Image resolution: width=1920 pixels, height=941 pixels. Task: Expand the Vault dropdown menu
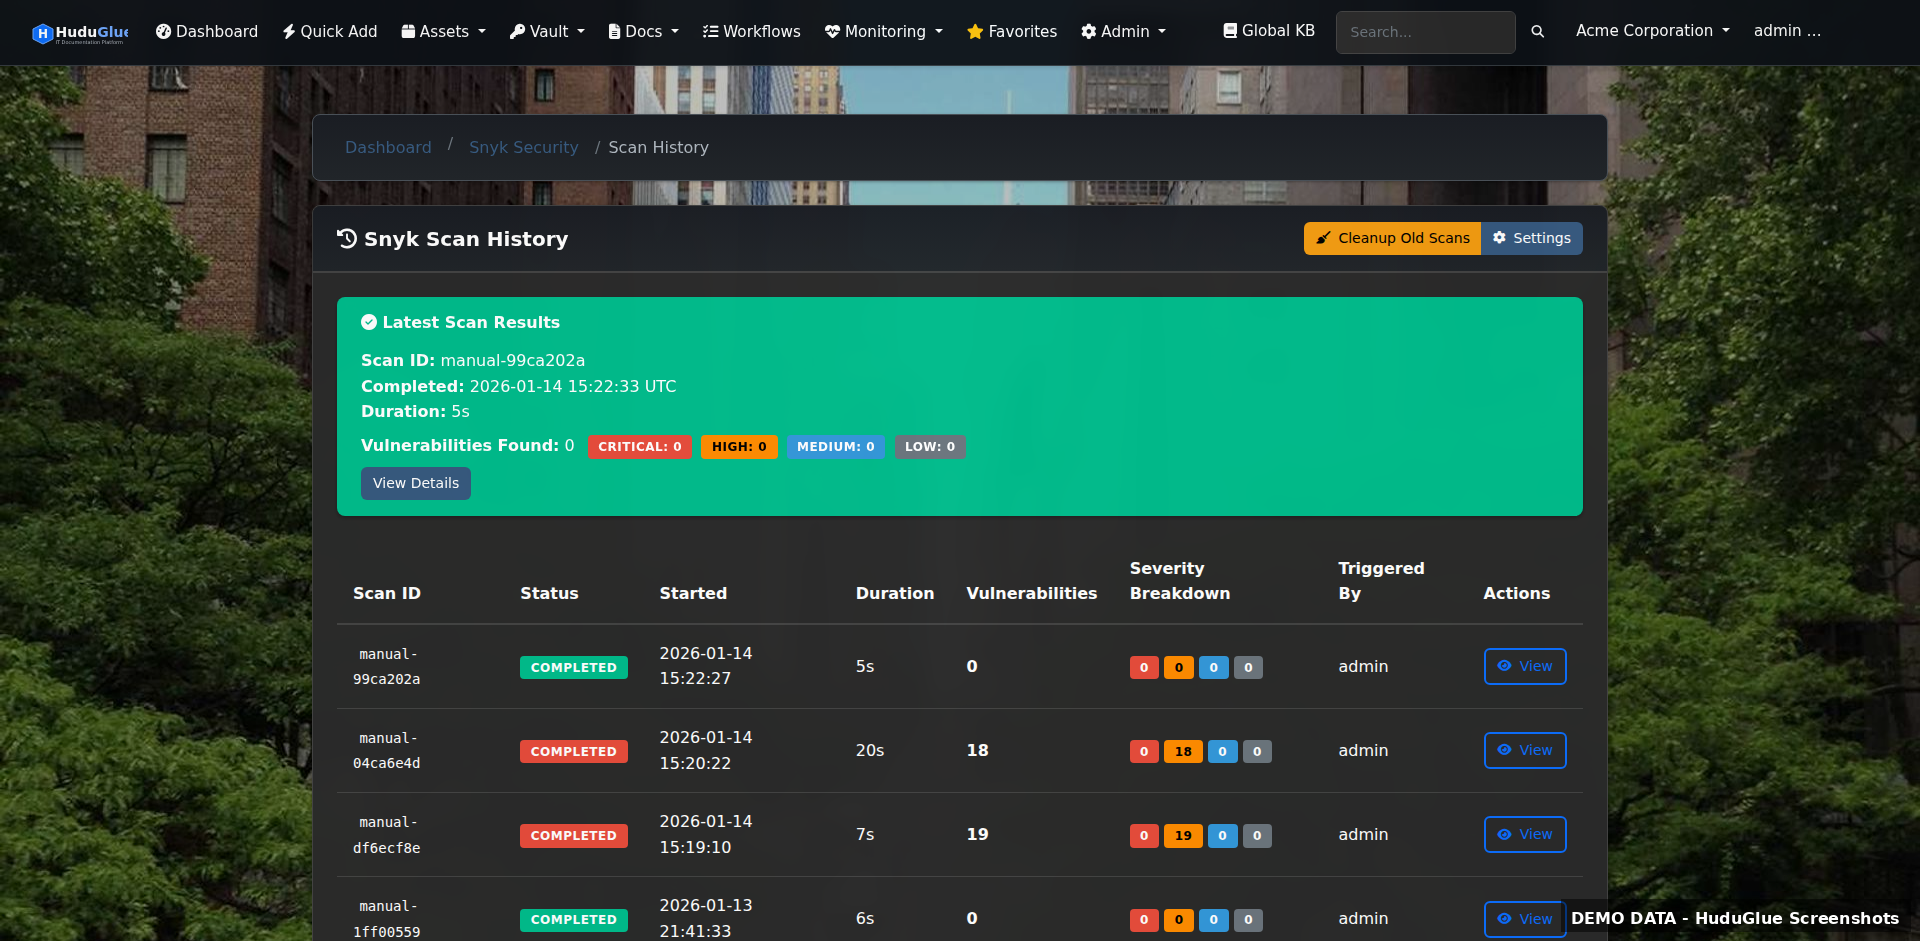click(x=547, y=32)
